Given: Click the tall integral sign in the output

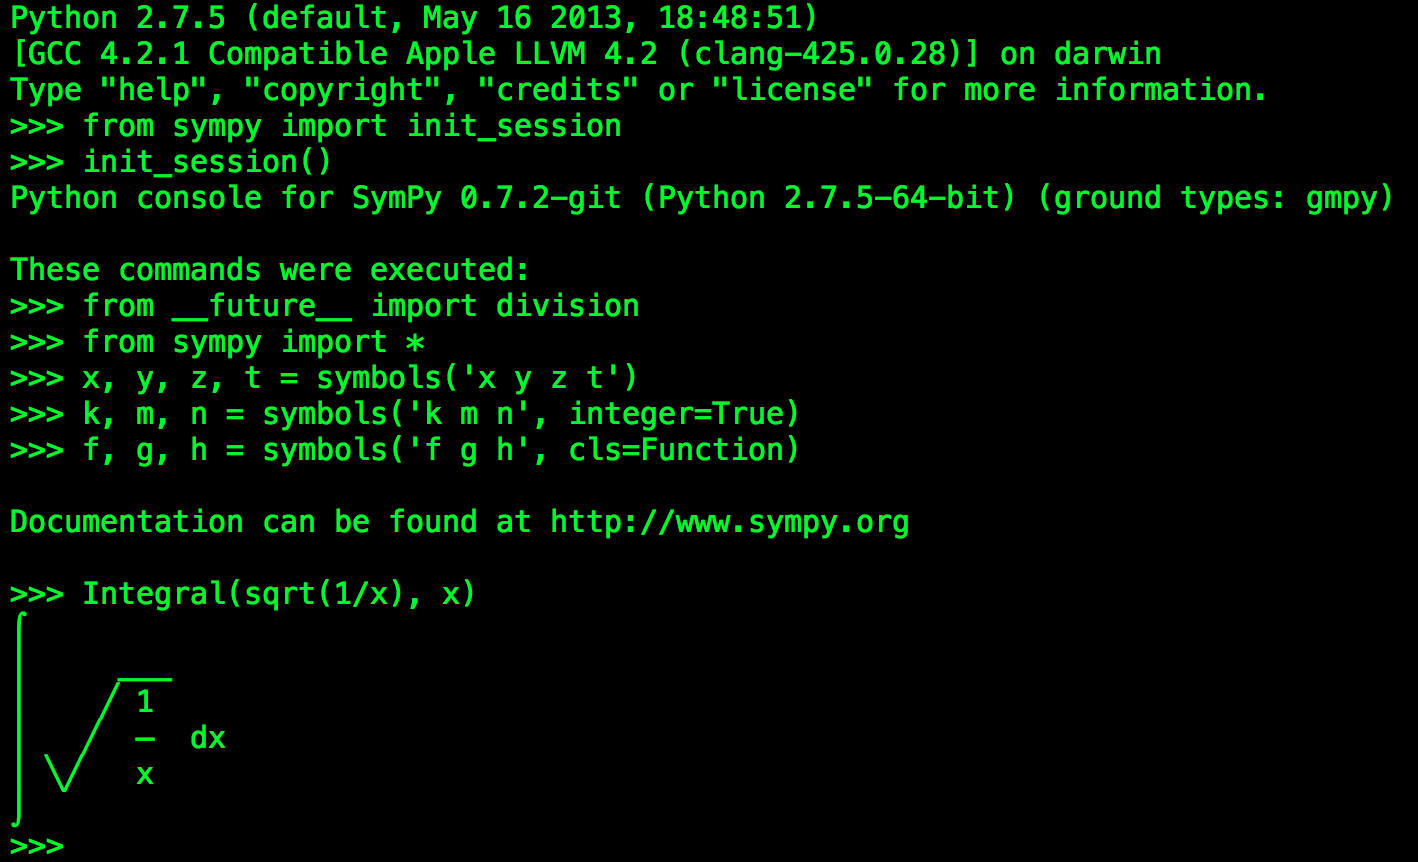Looking at the screenshot, I should (x=19, y=720).
